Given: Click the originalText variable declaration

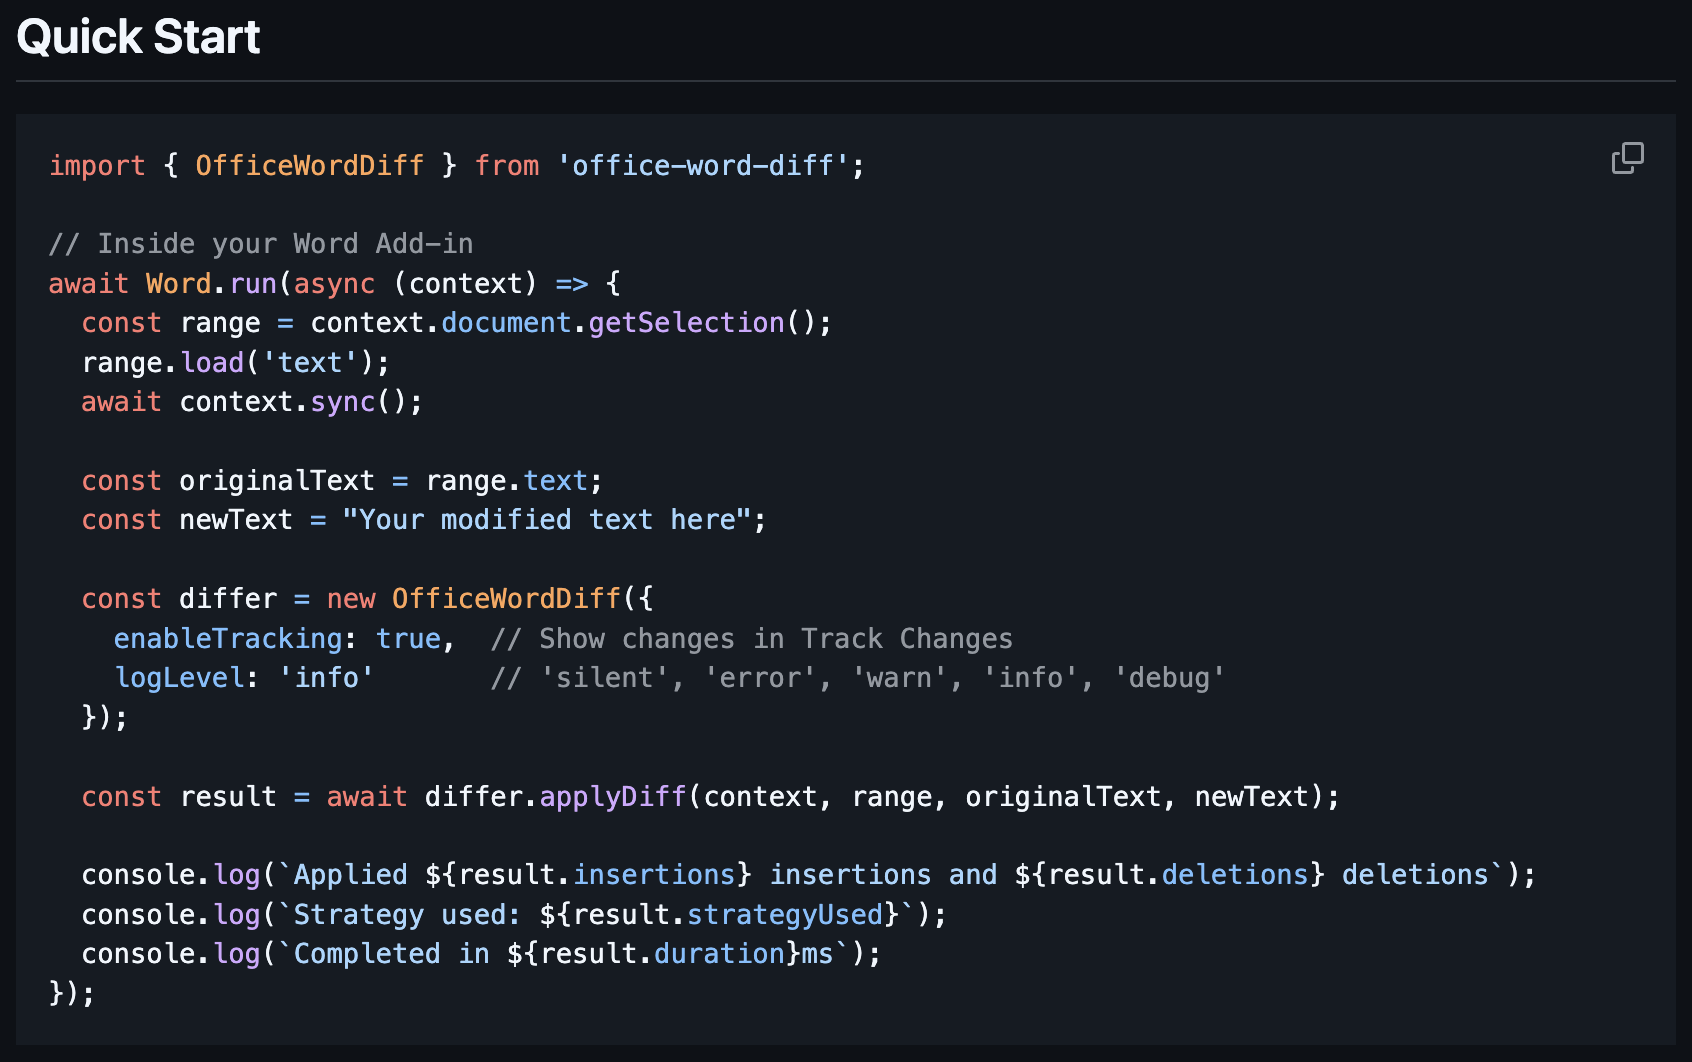Looking at the screenshot, I should tap(276, 481).
